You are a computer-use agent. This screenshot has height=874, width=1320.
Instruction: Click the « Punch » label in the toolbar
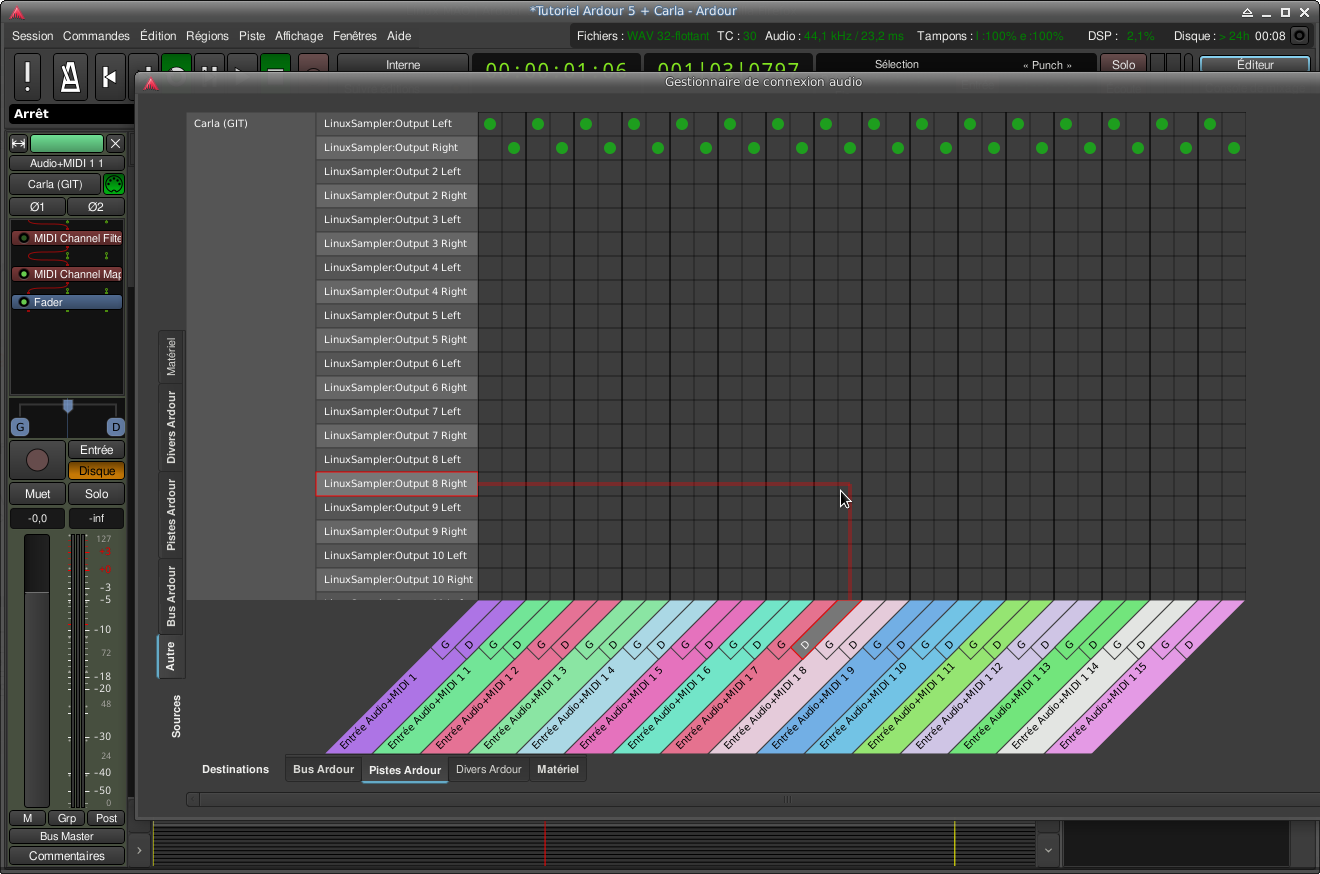pyautogui.click(x=1047, y=65)
